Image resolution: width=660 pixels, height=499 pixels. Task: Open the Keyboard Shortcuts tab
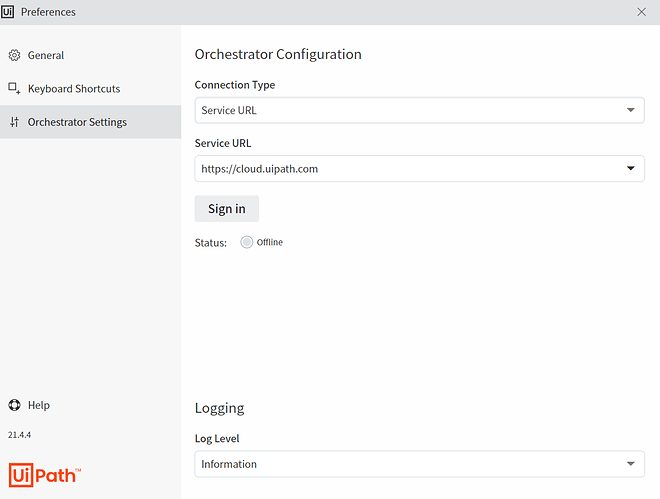click(90, 88)
